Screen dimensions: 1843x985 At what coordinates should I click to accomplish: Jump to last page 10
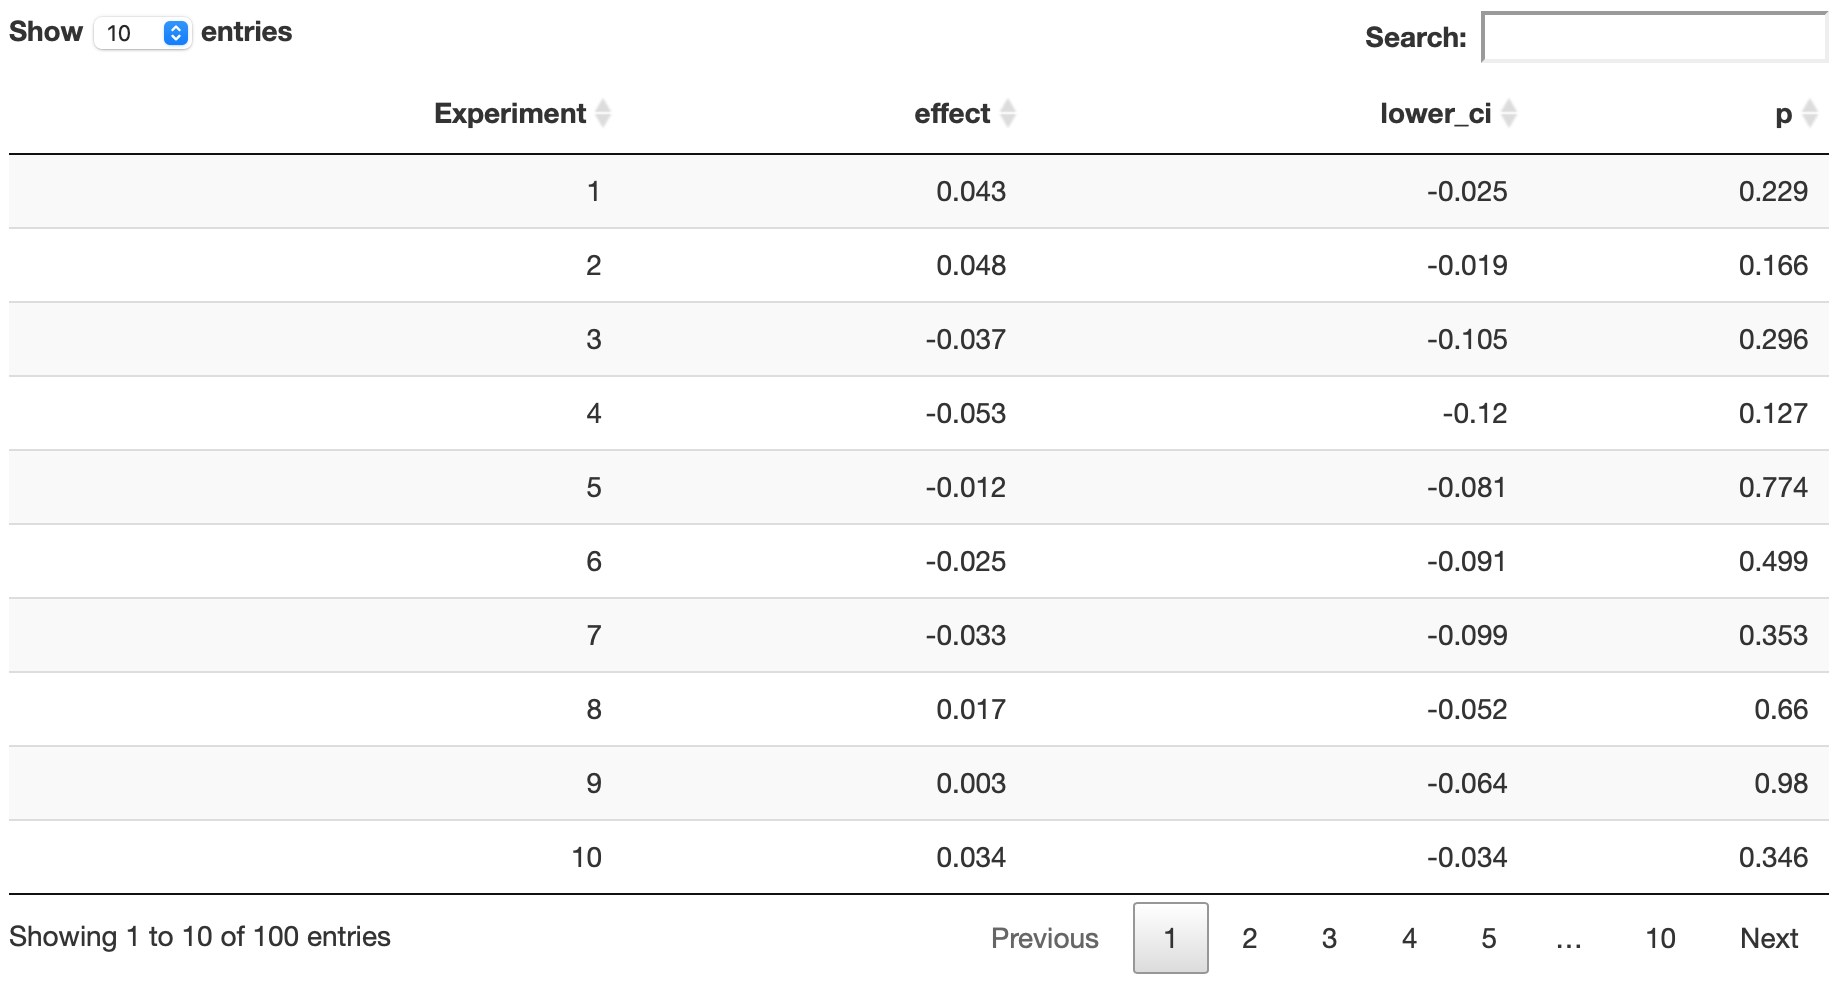pyautogui.click(x=1660, y=938)
